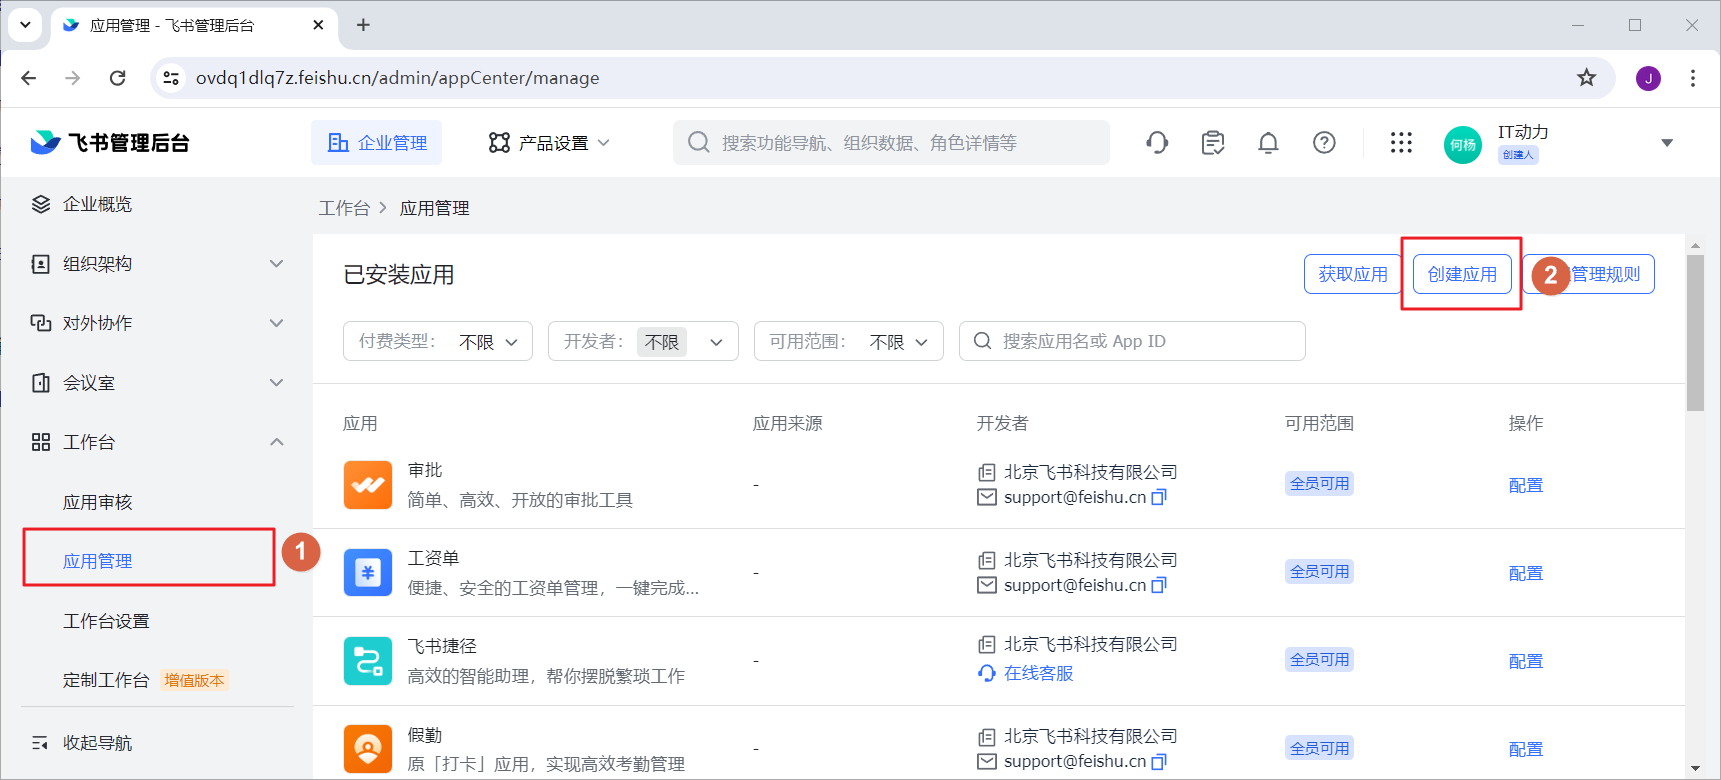Image resolution: width=1721 pixels, height=780 pixels.
Task: Click the 创建应用 button
Action: coord(1461,274)
